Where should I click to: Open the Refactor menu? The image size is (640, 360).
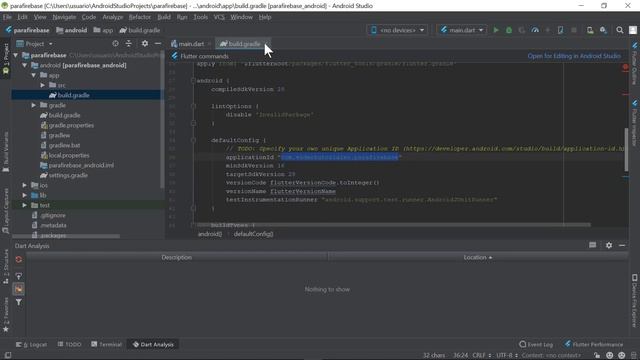[x=140, y=17]
